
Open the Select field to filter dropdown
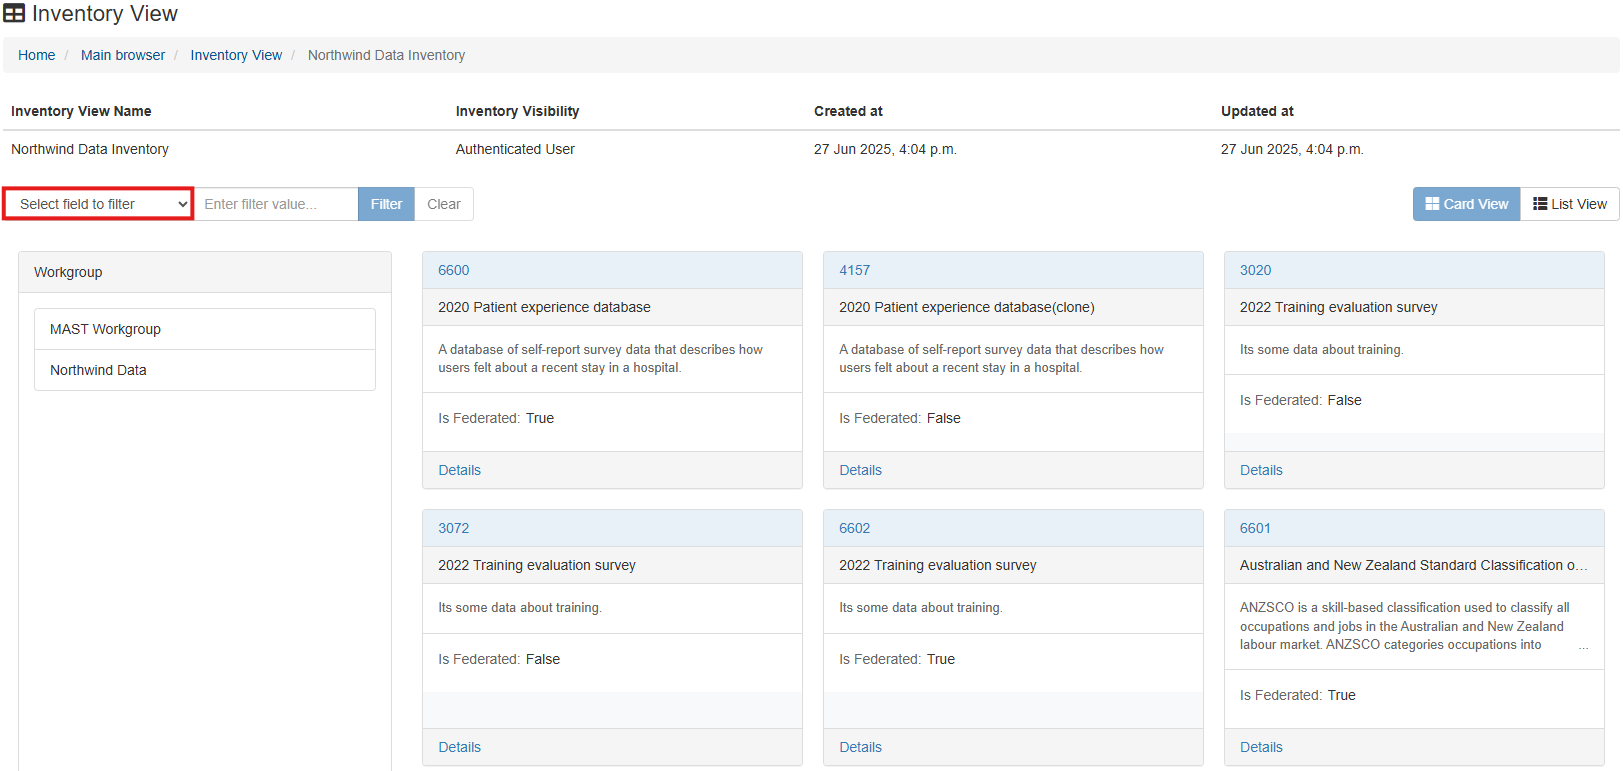(x=98, y=204)
